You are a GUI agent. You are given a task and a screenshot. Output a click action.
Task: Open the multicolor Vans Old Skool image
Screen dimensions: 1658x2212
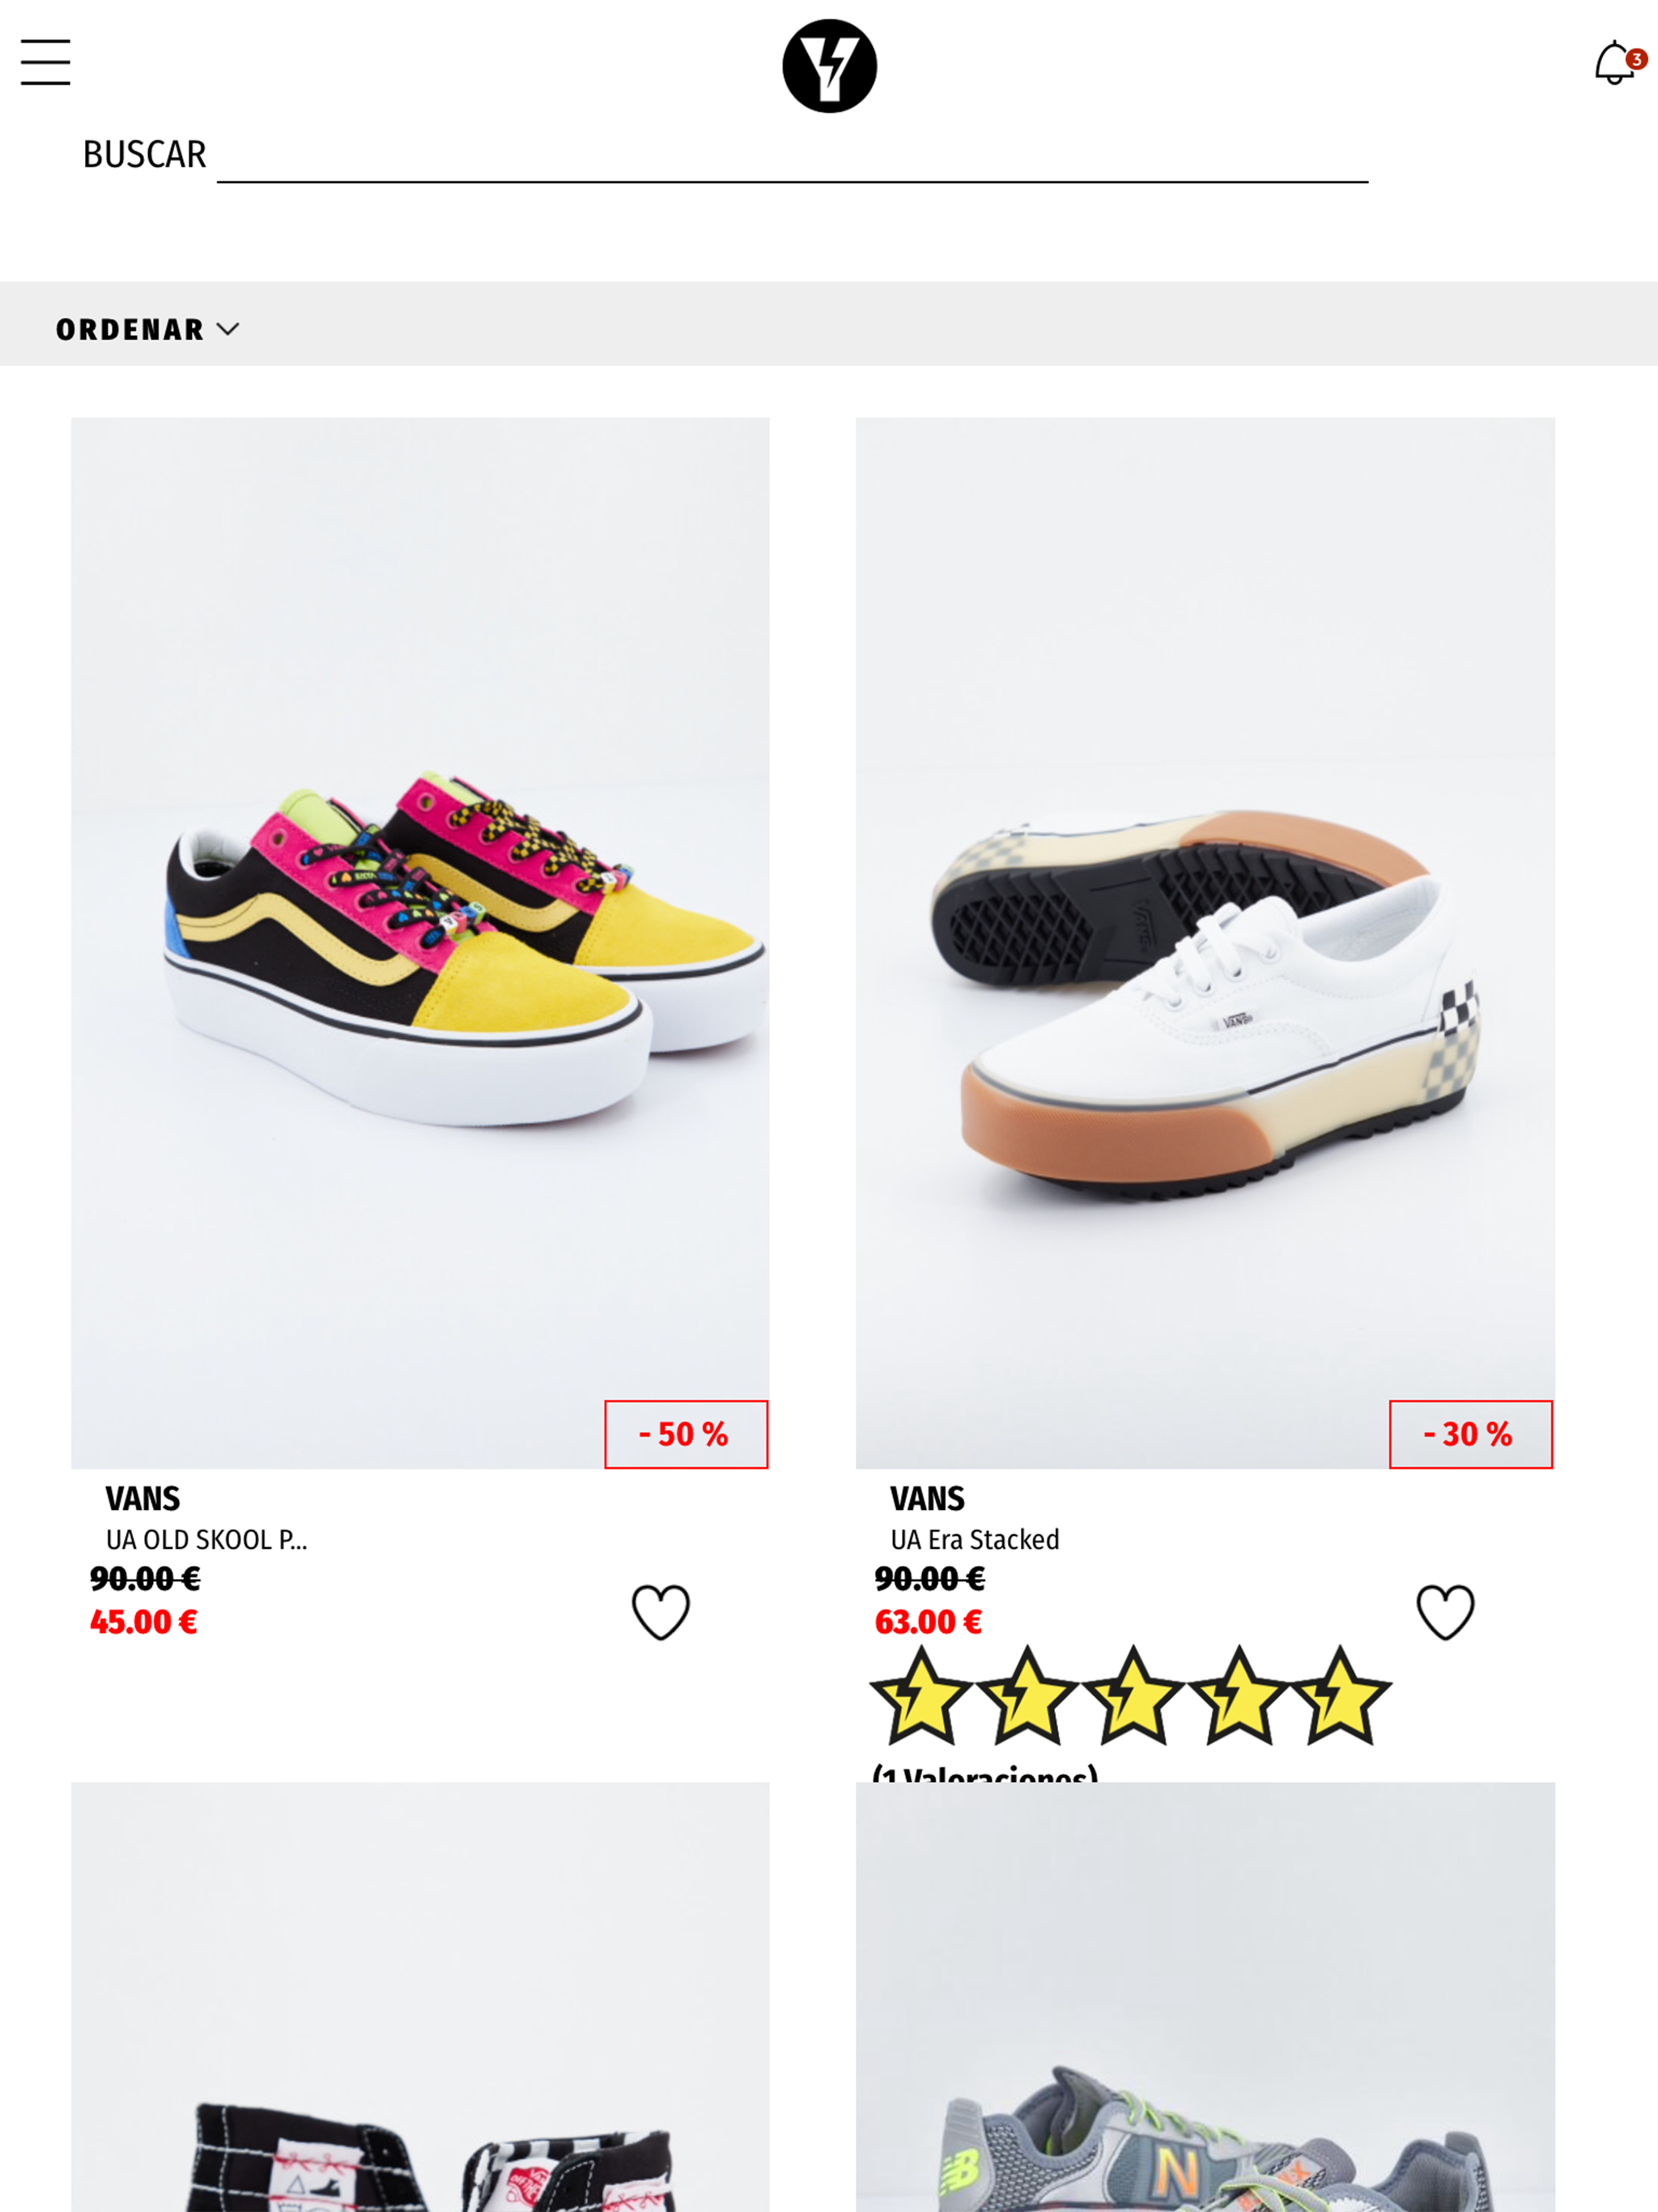[x=420, y=942]
